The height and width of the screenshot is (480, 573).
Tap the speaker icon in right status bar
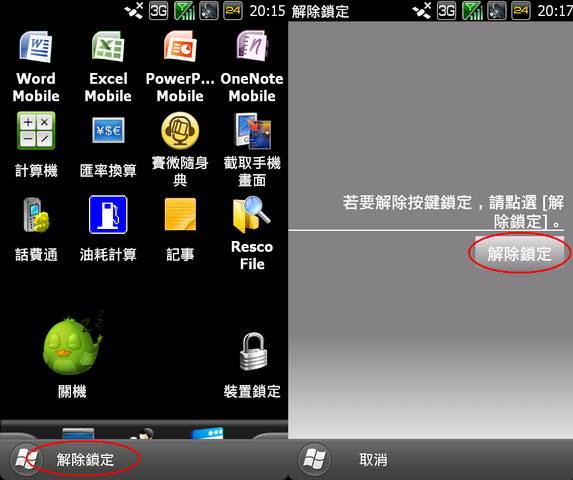[497, 11]
